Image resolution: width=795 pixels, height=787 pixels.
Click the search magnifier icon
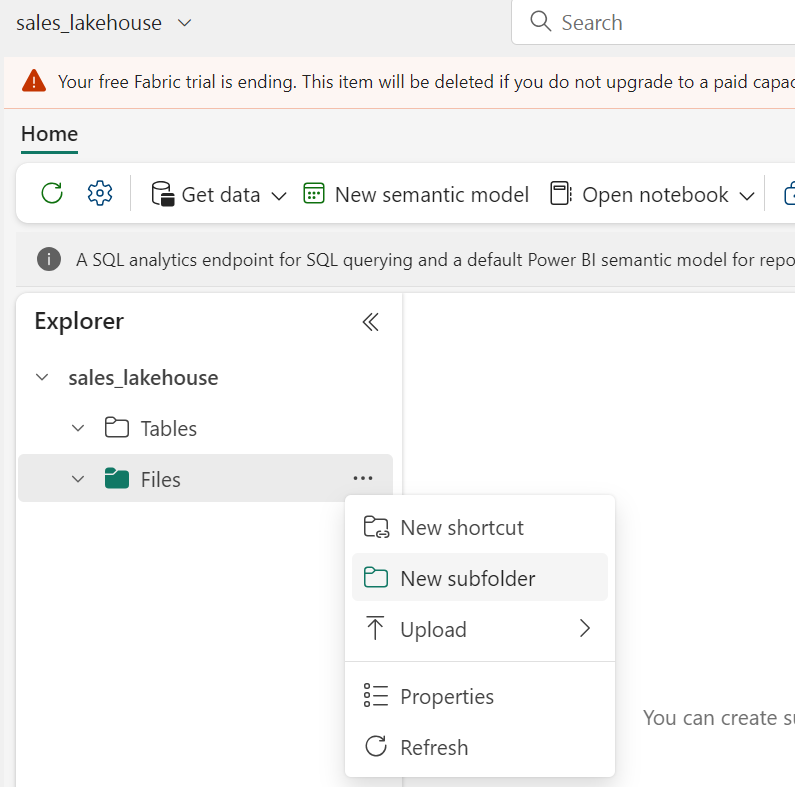point(540,22)
